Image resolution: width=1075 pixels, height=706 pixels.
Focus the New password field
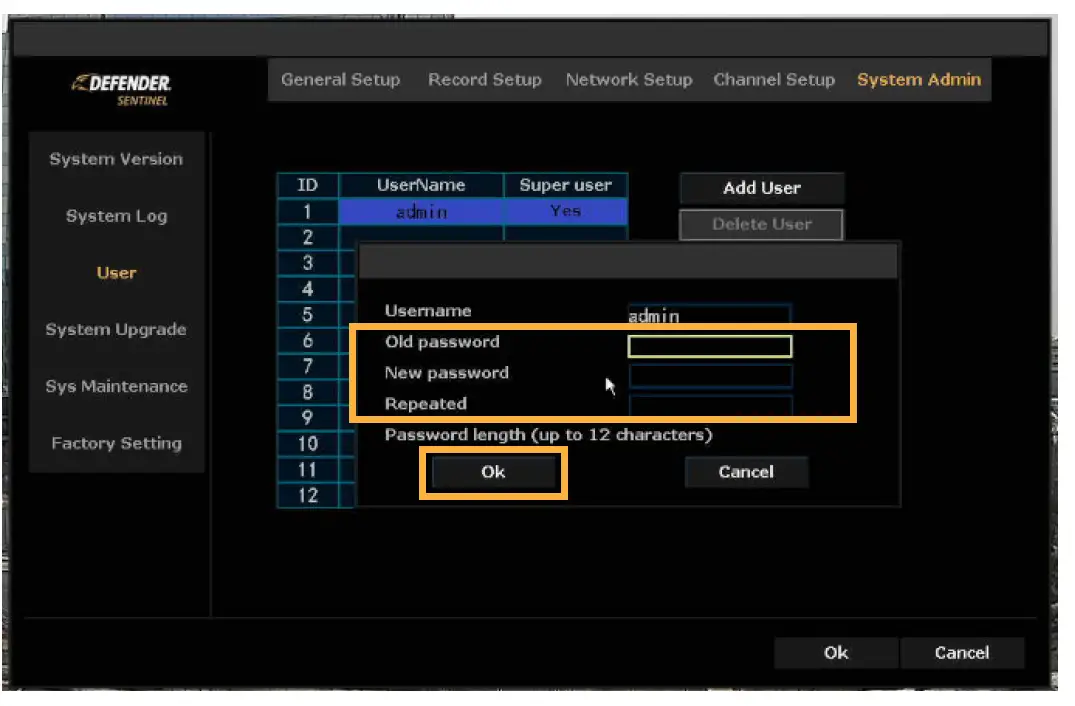click(x=710, y=376)
